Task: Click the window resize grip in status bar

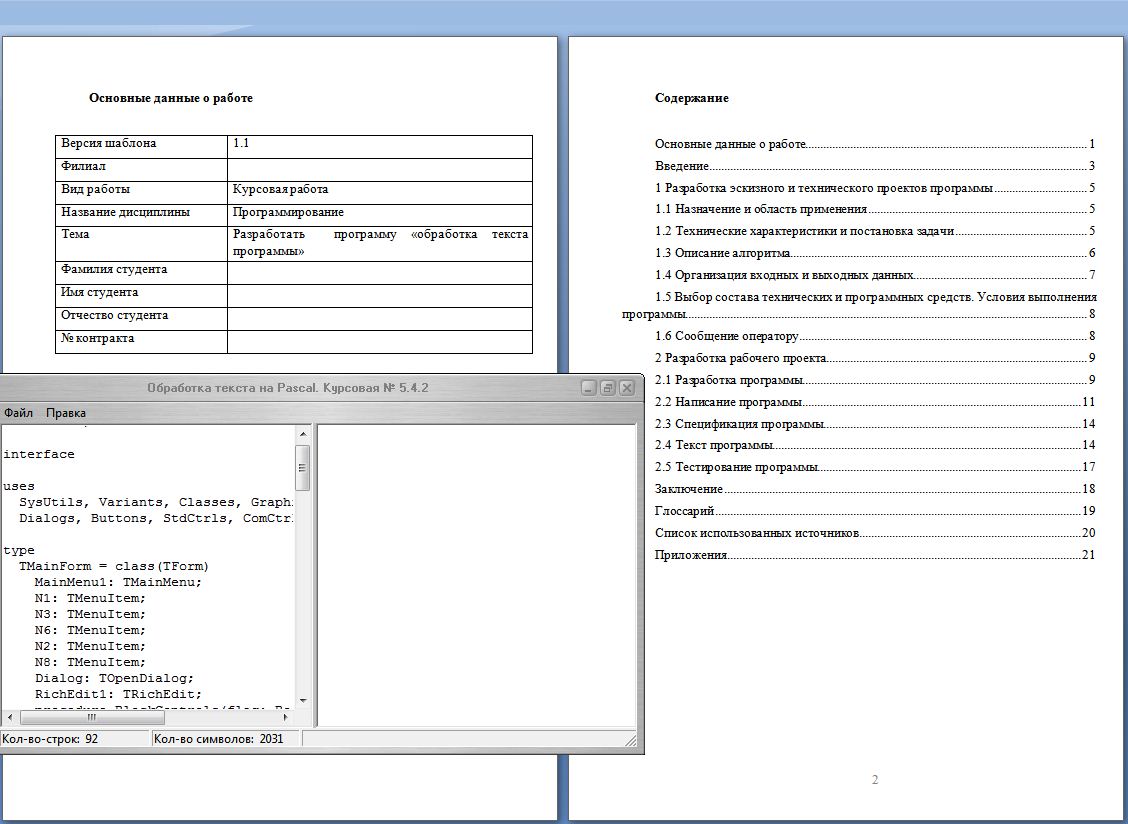Action: point(631,740)
